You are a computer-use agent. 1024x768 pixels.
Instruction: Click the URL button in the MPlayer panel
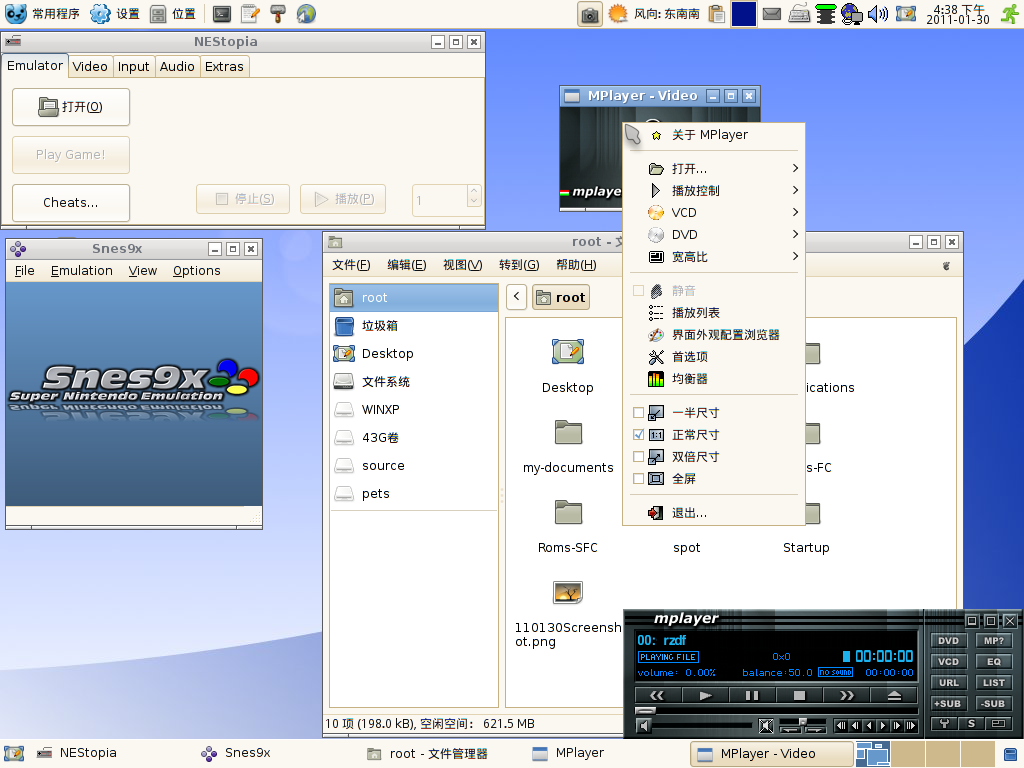pos(948,683)
